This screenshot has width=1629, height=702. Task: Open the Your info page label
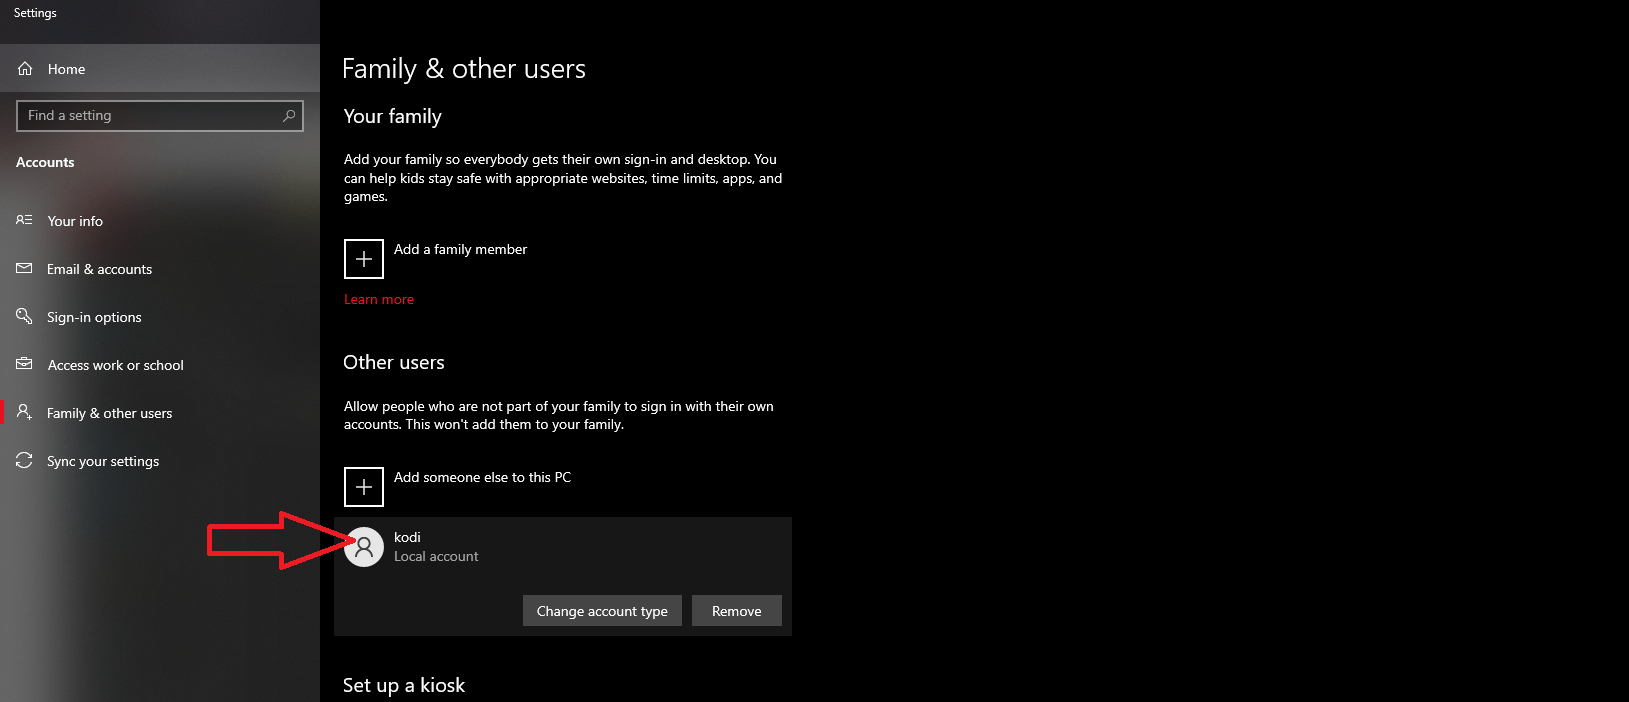pyautogui.click(x=75, y=221)
